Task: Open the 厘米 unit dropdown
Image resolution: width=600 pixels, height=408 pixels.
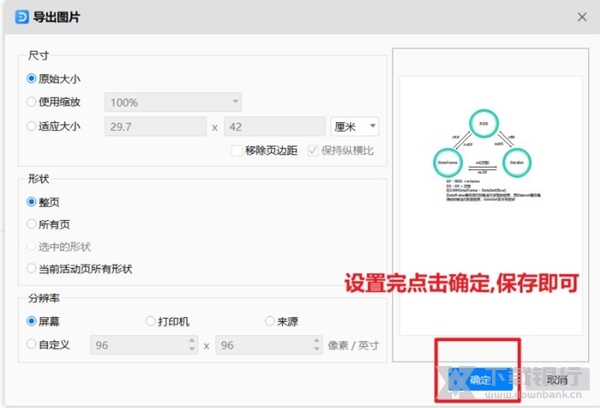Action: 355,126
